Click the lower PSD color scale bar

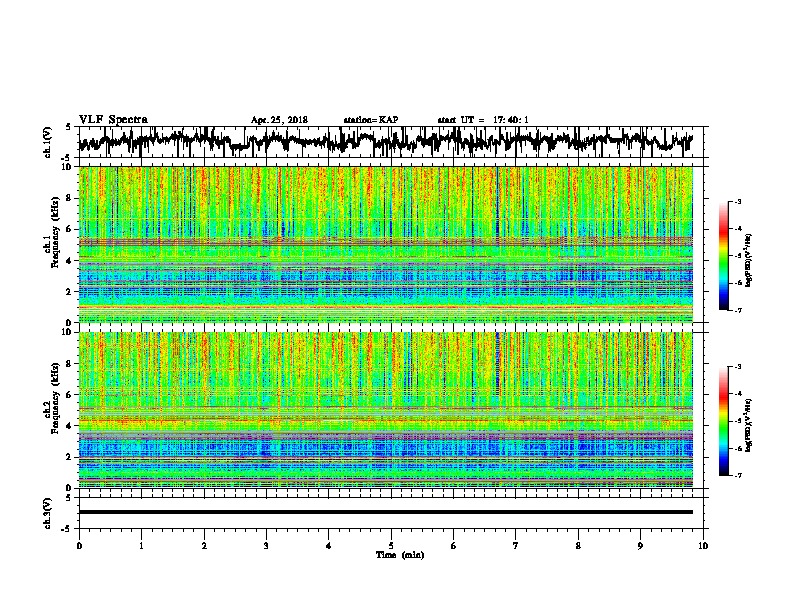click(x=724, y=421)
